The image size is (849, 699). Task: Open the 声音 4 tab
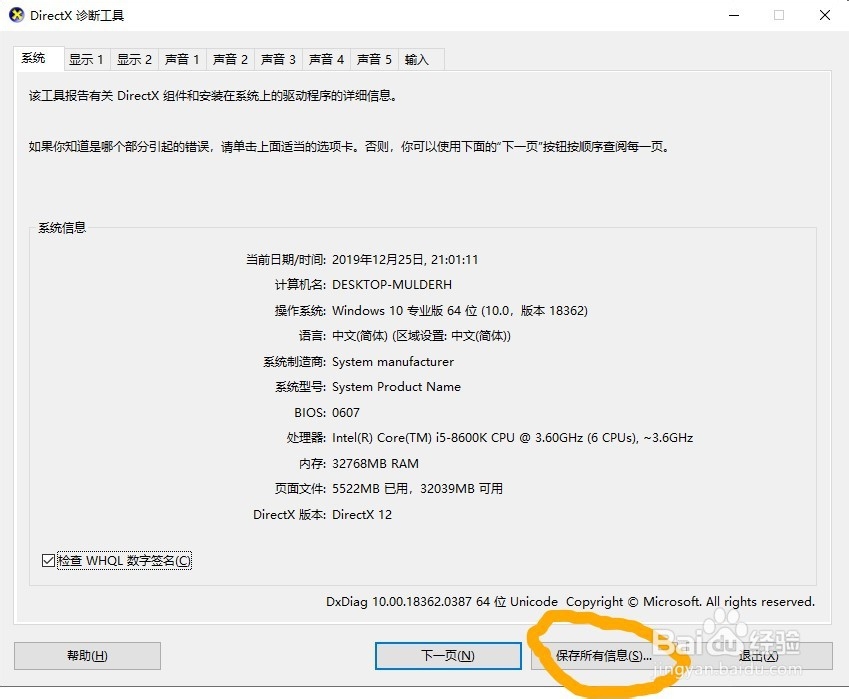(x=326, y=59)
